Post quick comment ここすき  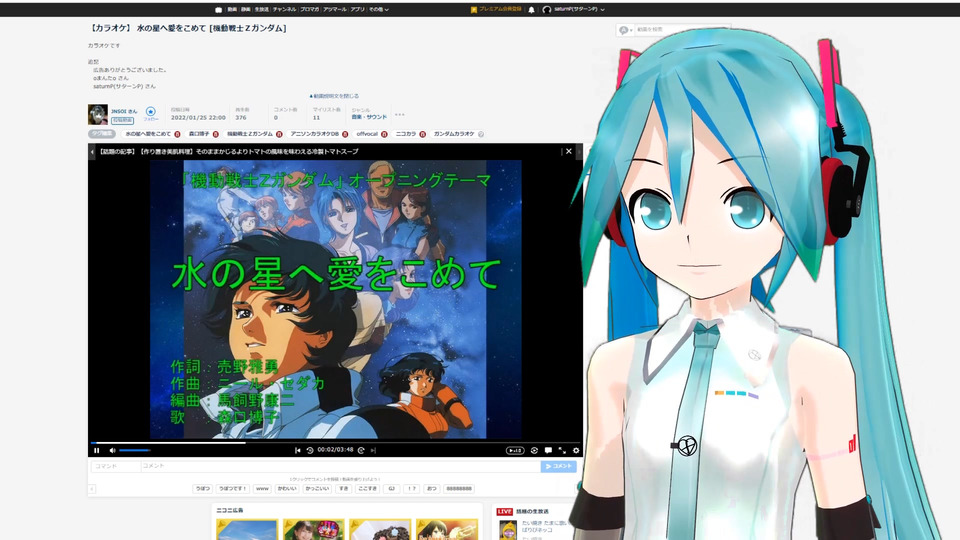click(x=367, y=489)
